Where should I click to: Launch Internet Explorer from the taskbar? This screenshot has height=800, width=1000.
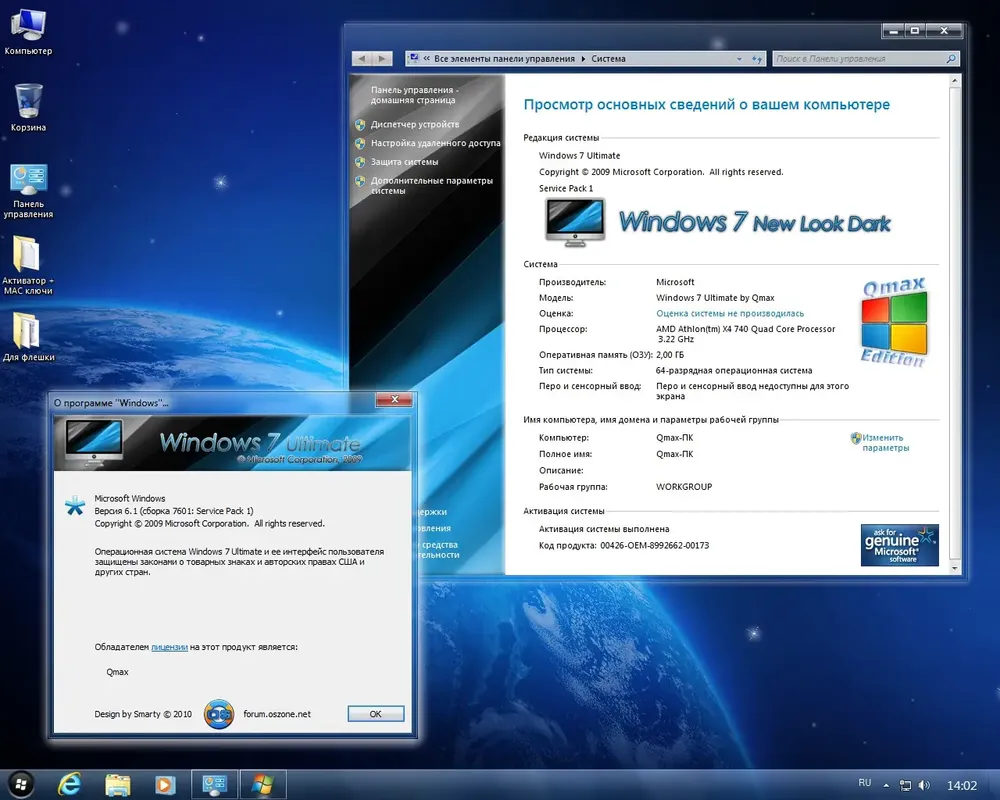69,784
